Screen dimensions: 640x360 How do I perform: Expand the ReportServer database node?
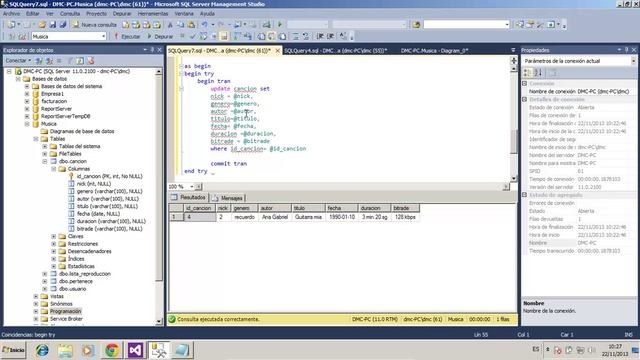pyautogui.click(x=27, y=109)
